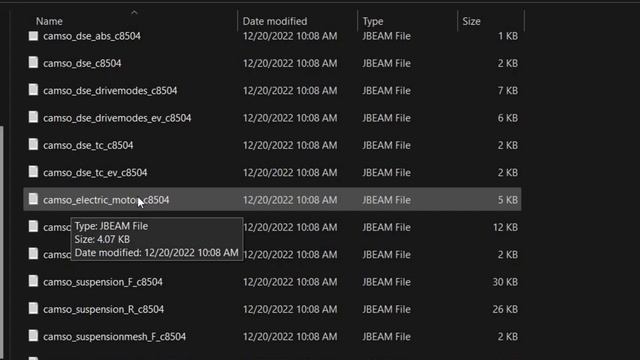Sort by Size column header
The height and width of the screenshot is (360, 640).
click(471, 21)
